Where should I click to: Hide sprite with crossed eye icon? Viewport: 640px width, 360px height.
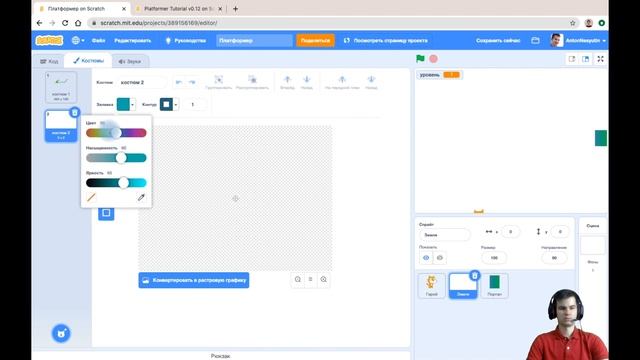(x=440, y=258)
